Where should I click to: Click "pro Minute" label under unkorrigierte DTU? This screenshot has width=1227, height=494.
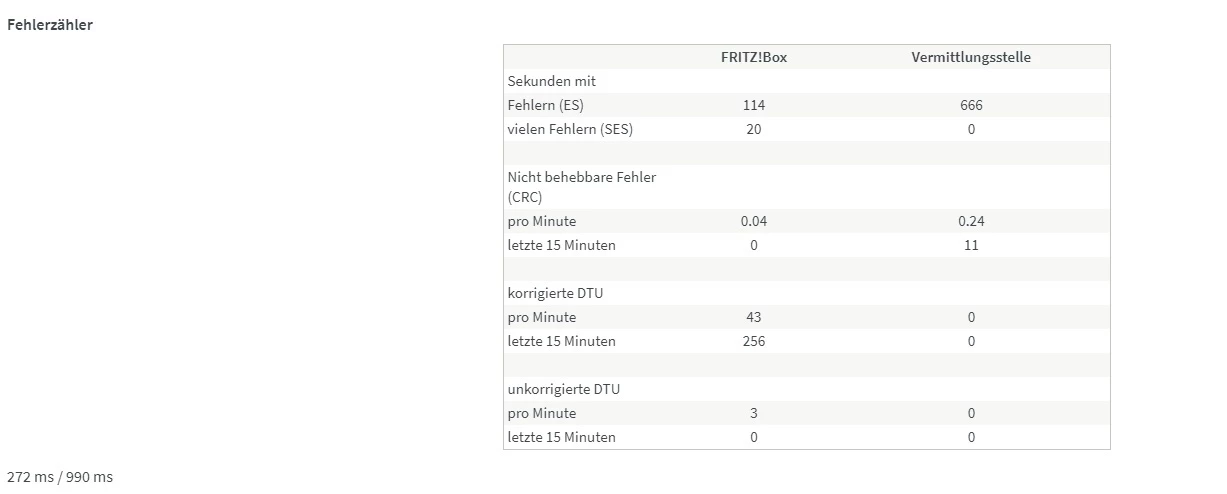541,413
